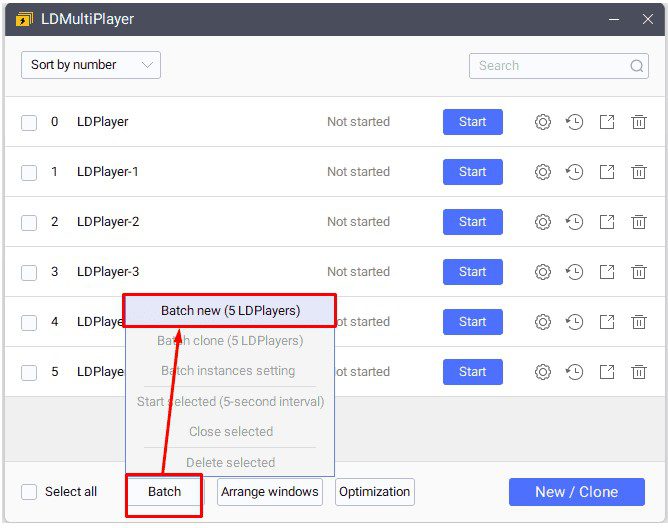Click the Arrange windows button
Screen dimensions: 668x528
[270, 492]
